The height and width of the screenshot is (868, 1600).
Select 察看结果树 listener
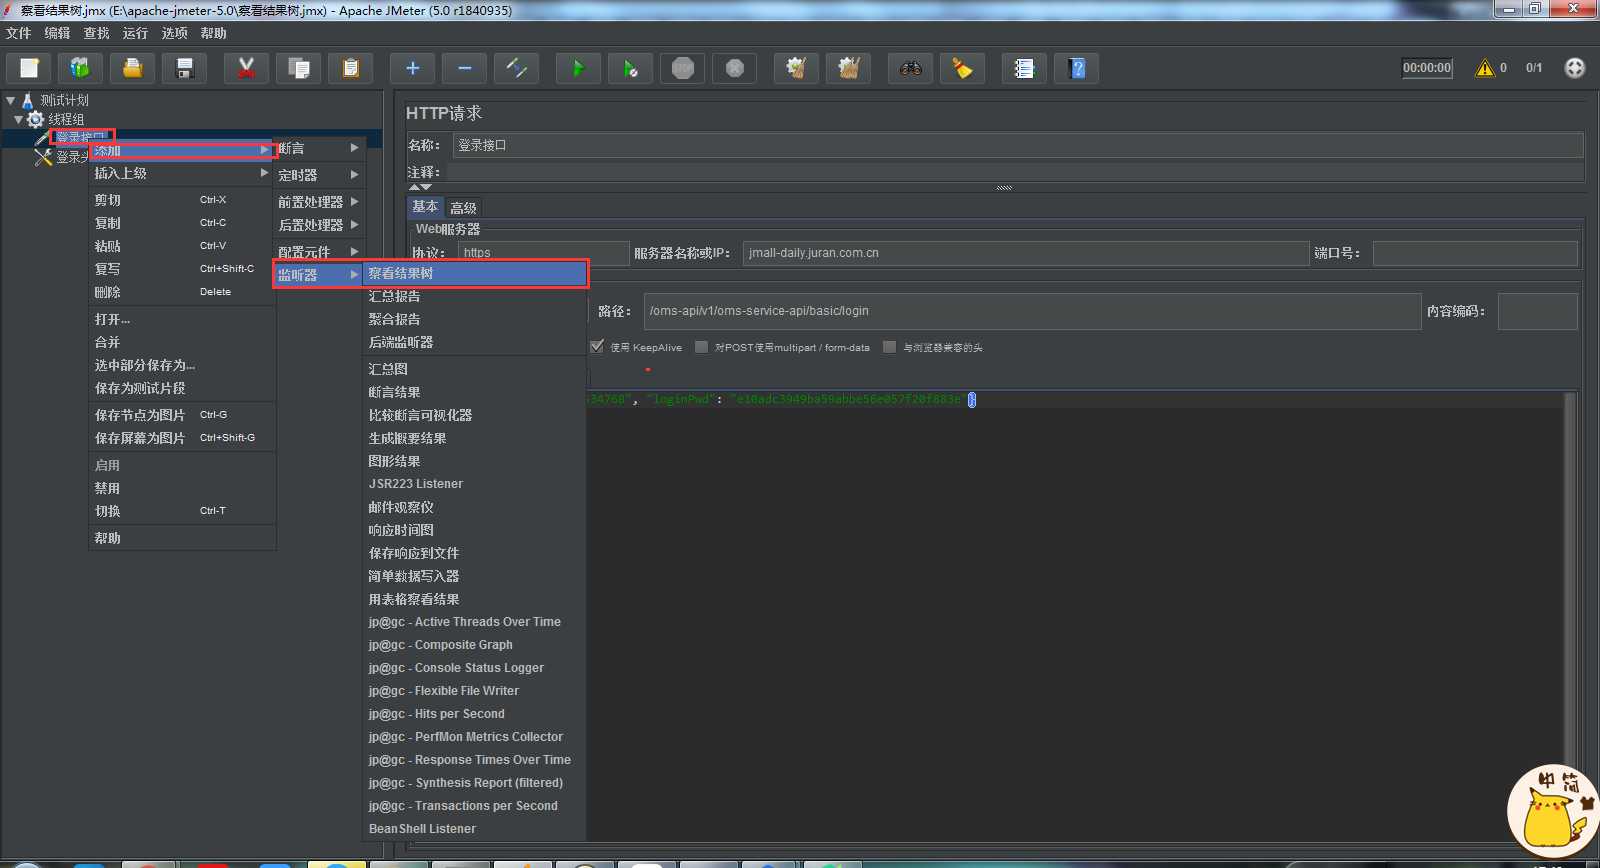tap(475, 273)
